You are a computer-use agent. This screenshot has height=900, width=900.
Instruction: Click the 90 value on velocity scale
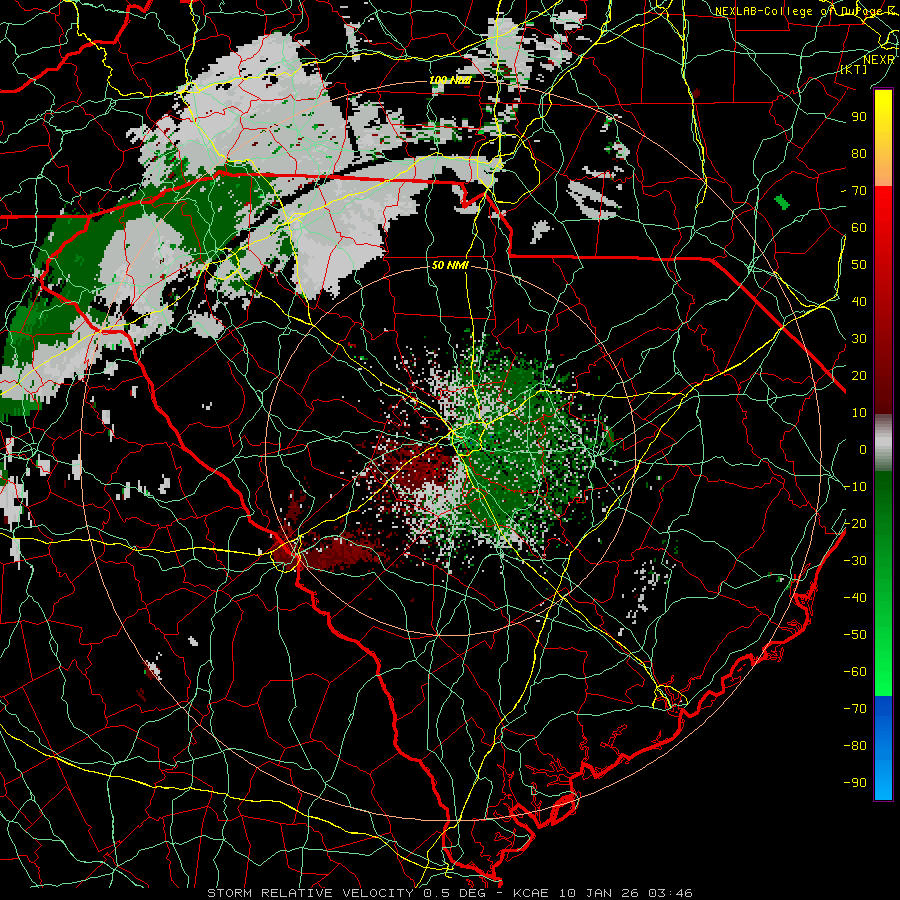tap(859, 117)
